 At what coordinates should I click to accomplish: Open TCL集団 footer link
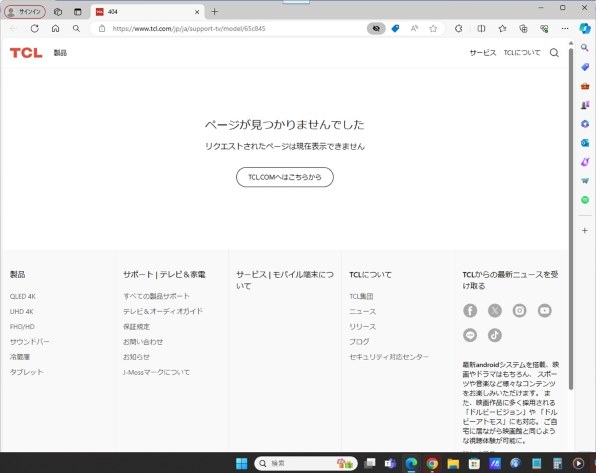[361, 296]
